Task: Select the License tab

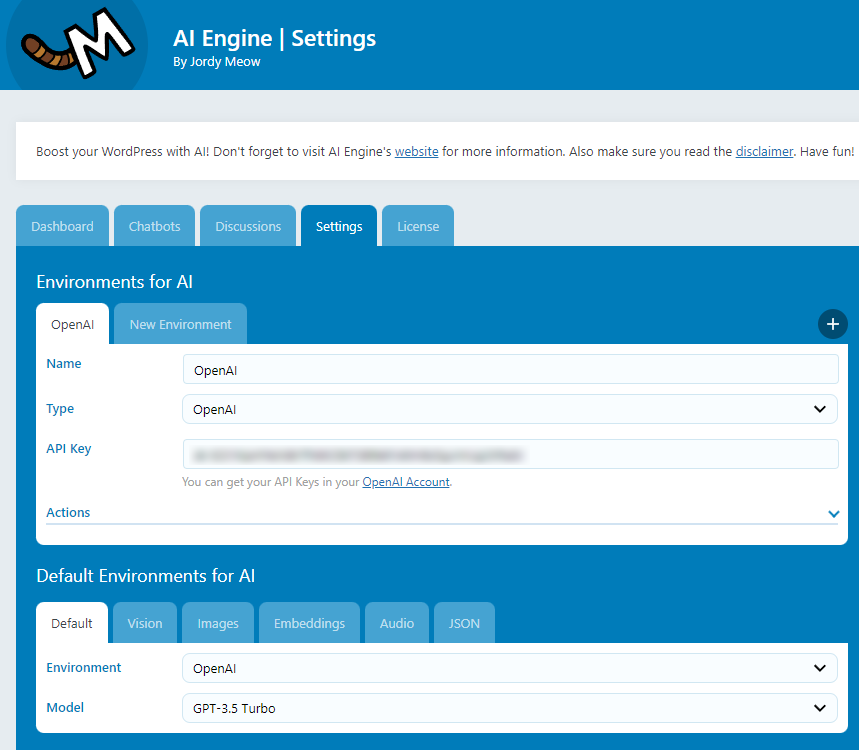Action: 418,226
